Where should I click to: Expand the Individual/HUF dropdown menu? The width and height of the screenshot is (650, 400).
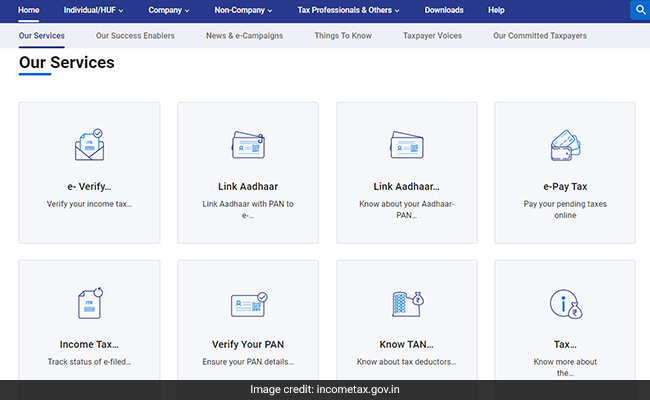[x=95, y=10]
